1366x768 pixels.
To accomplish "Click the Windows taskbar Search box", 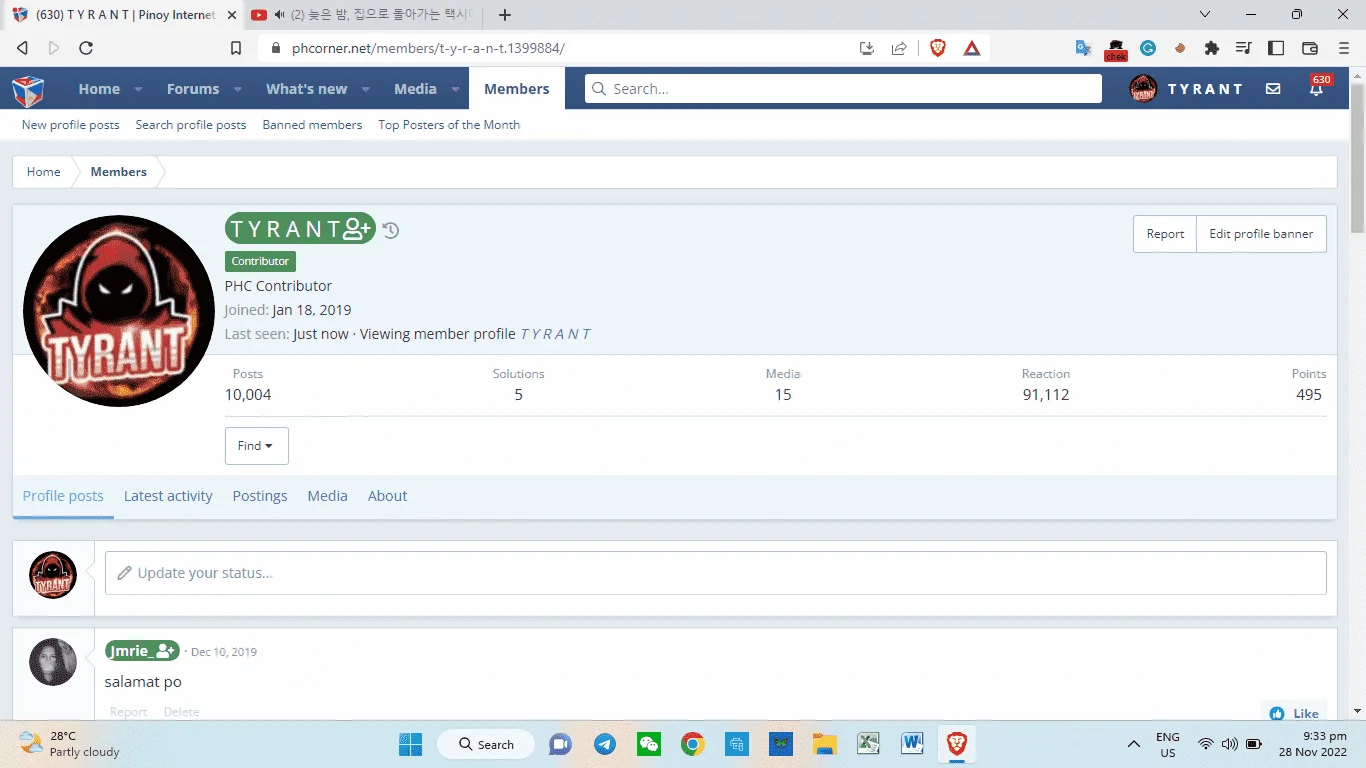I will (486, 744).
